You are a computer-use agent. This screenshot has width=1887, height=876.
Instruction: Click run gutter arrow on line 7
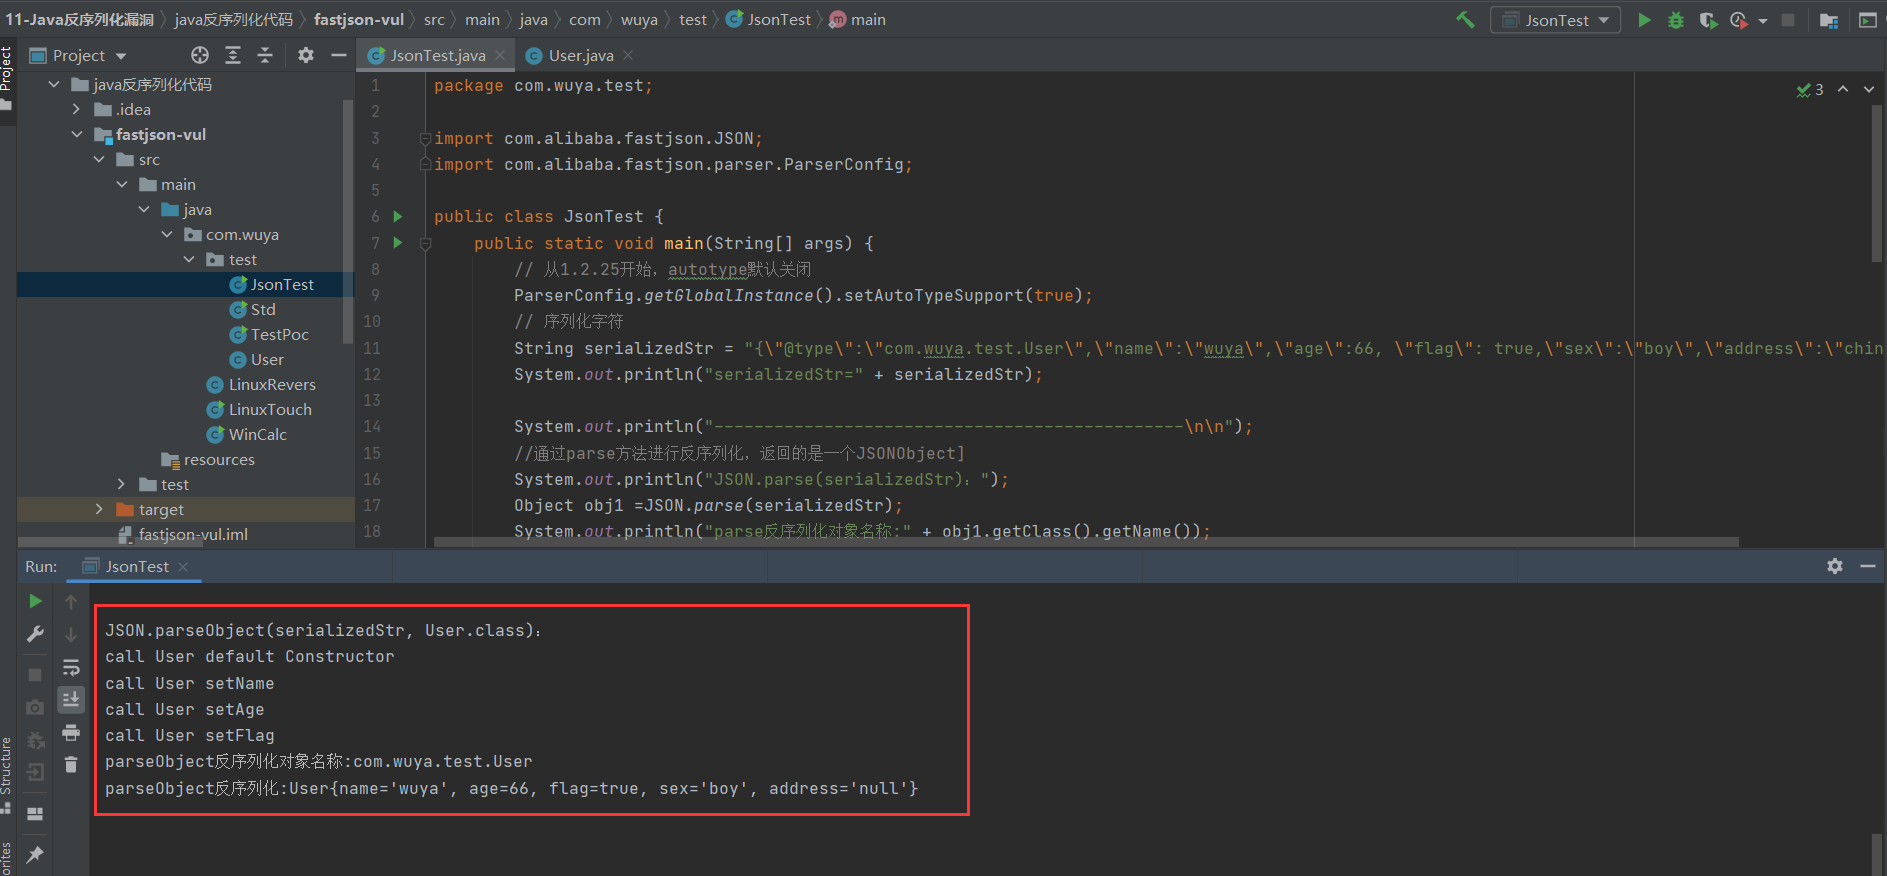coord(398,242)
